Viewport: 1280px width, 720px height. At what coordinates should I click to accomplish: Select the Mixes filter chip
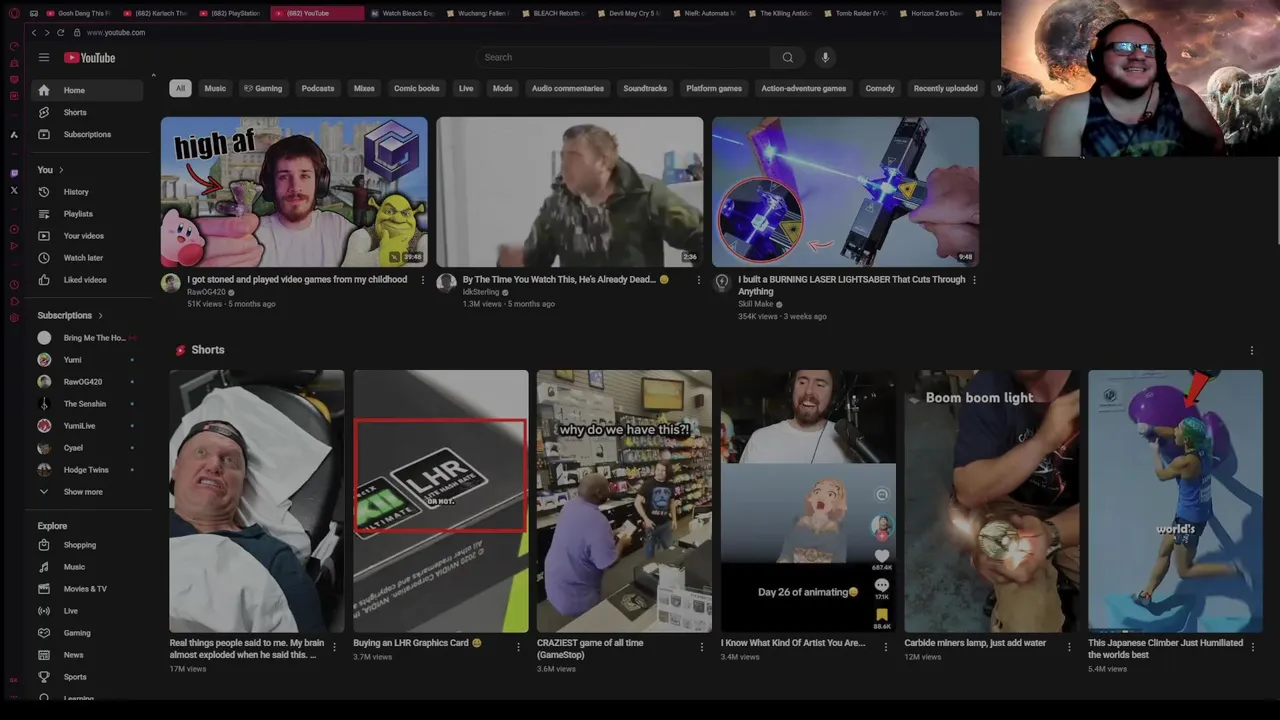point(364,88)
